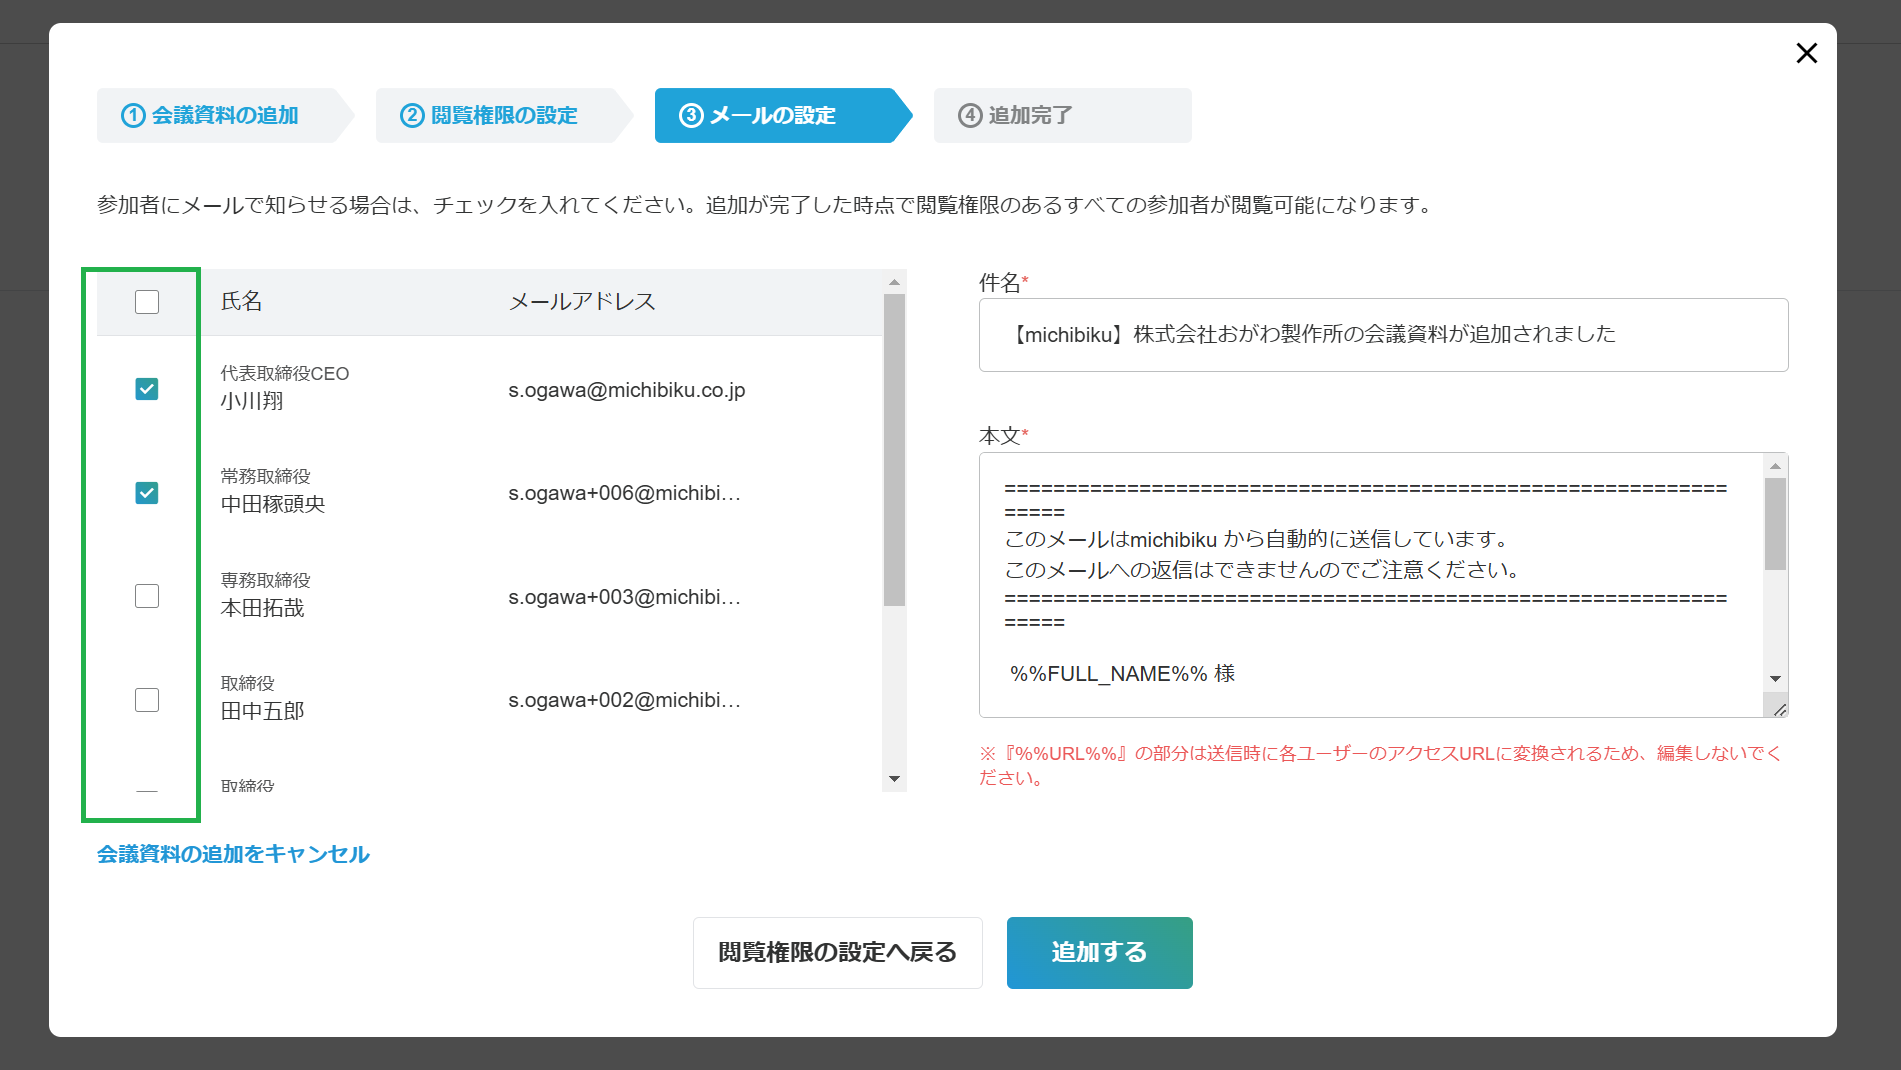The width and height of the screenshot is (1901, 1070).
Task: Click the メールアドレス column header
Action: (x=582, y=301)
